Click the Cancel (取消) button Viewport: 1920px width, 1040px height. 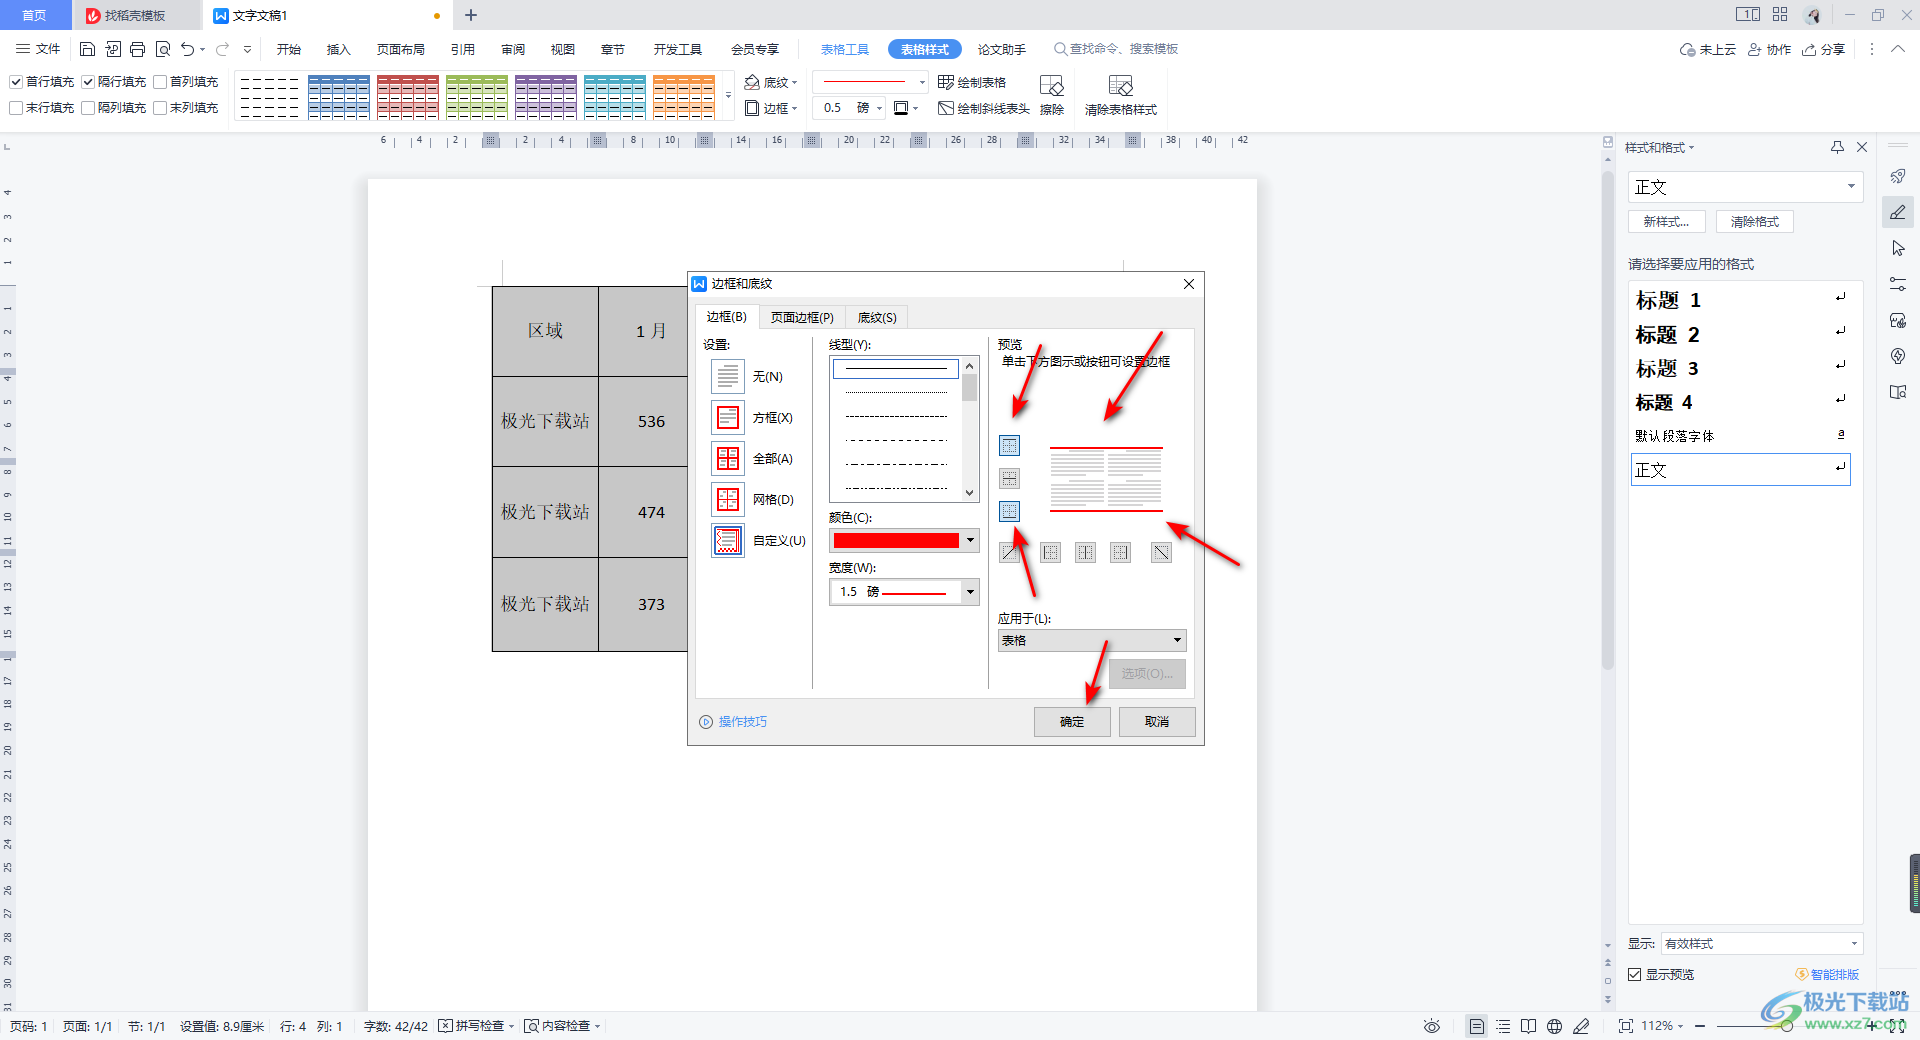[x=1157, y=722]
